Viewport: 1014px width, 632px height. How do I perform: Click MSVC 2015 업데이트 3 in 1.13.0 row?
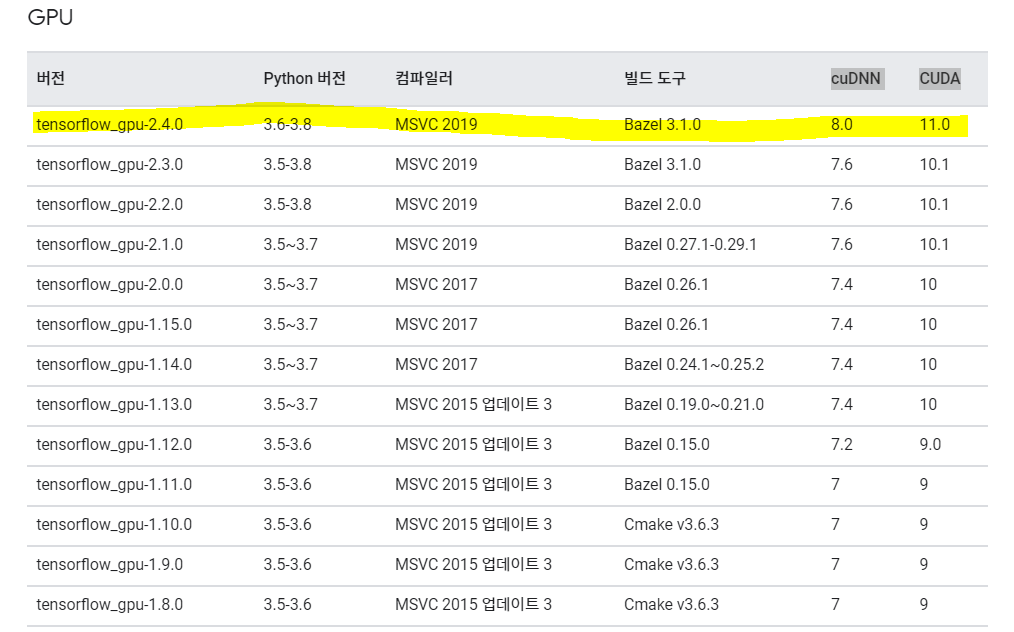point(473,405)
